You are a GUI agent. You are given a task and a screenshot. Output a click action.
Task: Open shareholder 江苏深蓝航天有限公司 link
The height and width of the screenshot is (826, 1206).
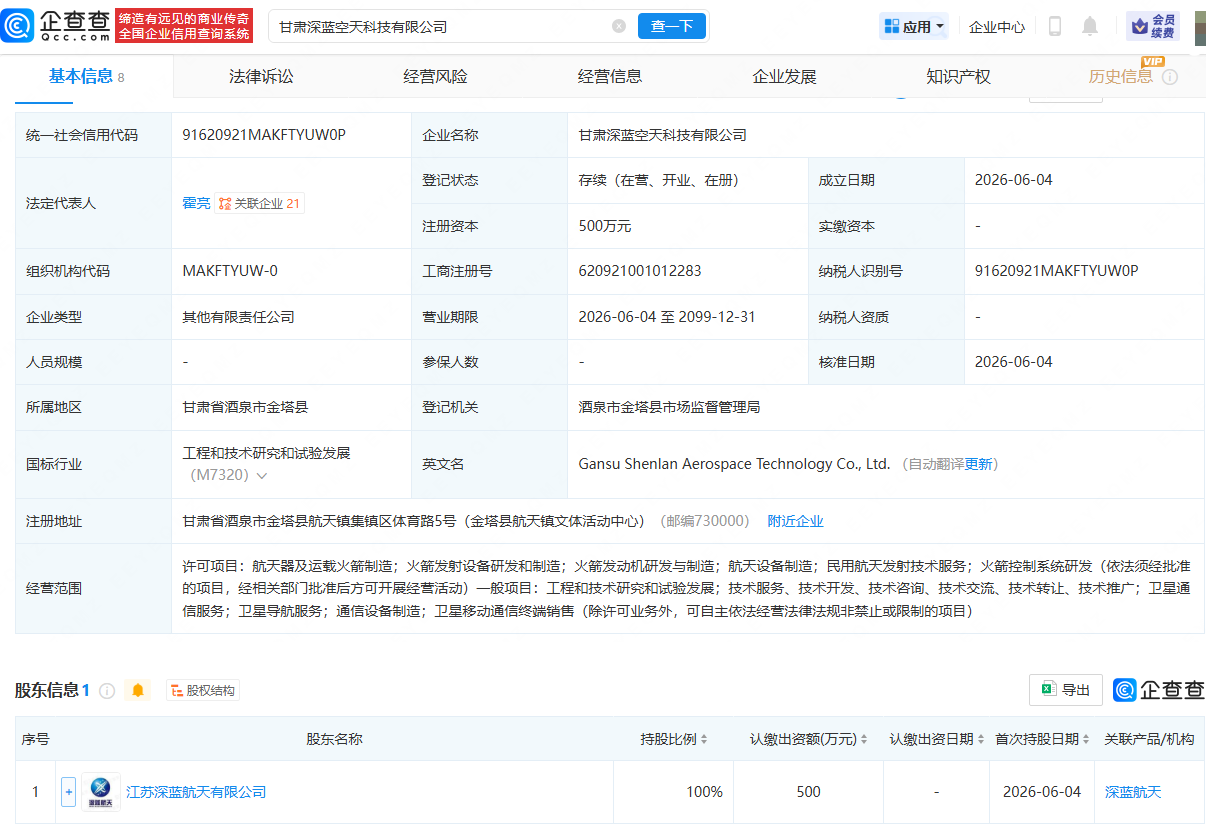(x=196, y=792)
